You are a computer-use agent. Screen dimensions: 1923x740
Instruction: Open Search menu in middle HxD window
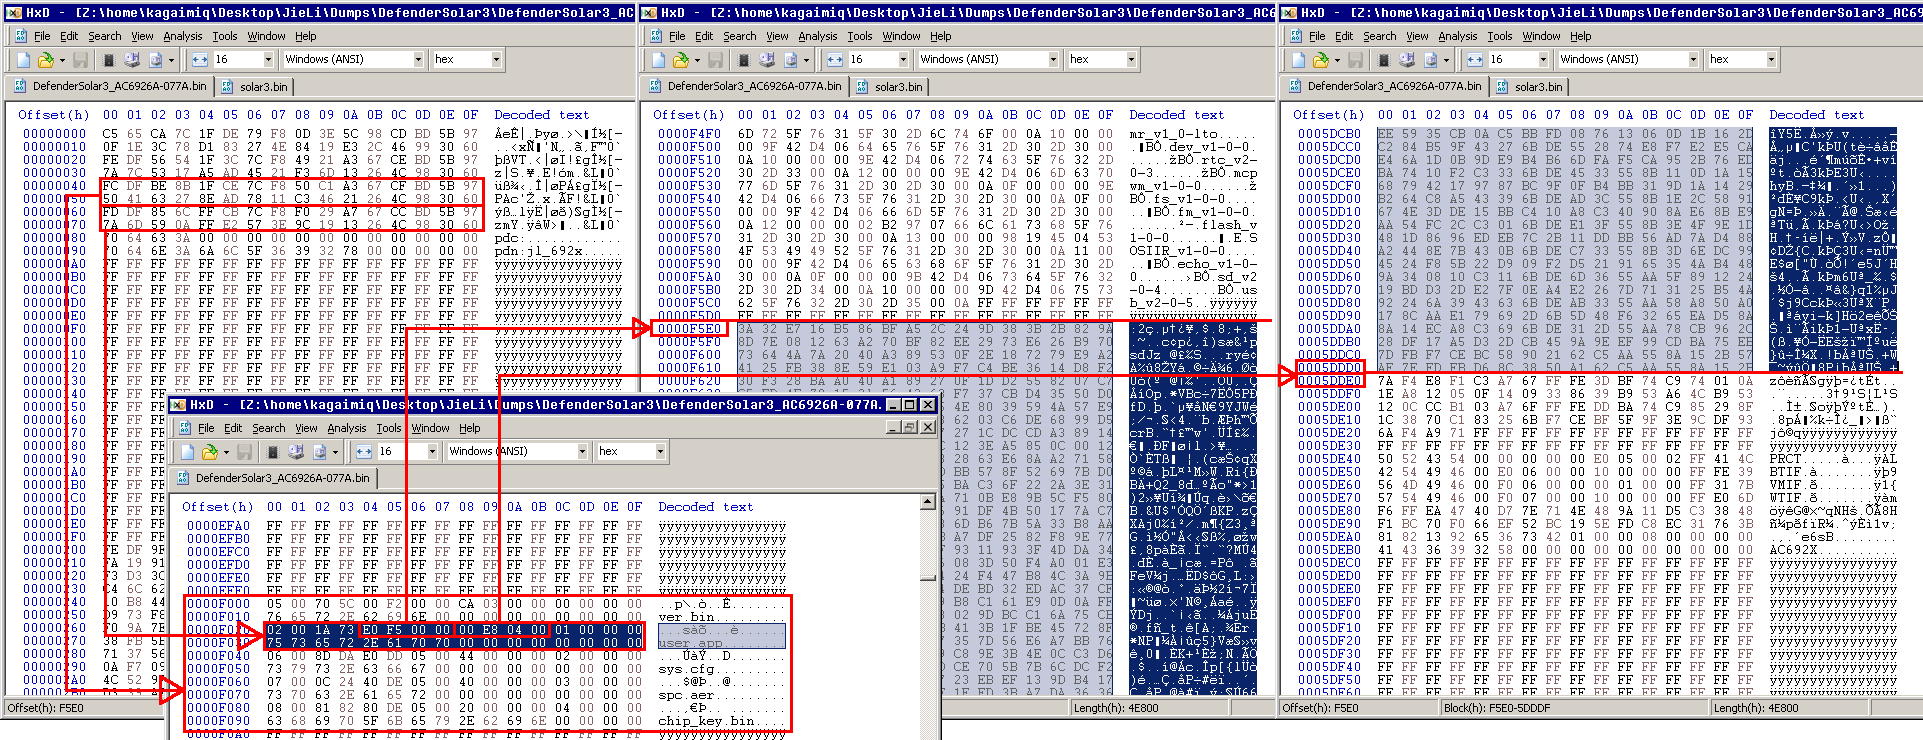[x=740, y=36]
